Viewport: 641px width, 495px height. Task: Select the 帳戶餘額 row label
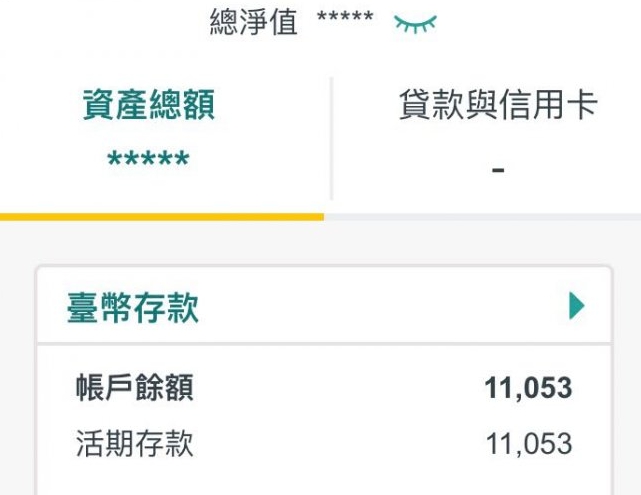(x=134, y=388)
